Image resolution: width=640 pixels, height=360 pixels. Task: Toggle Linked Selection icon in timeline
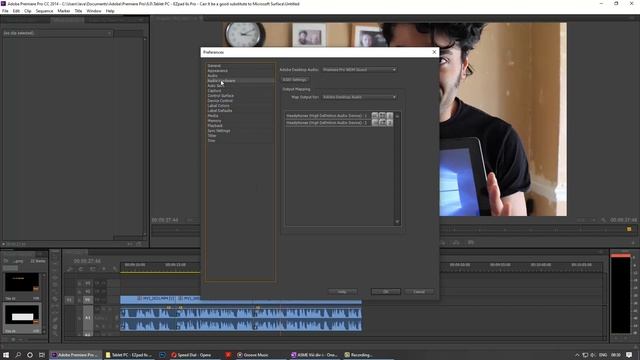tap(93, 269)
